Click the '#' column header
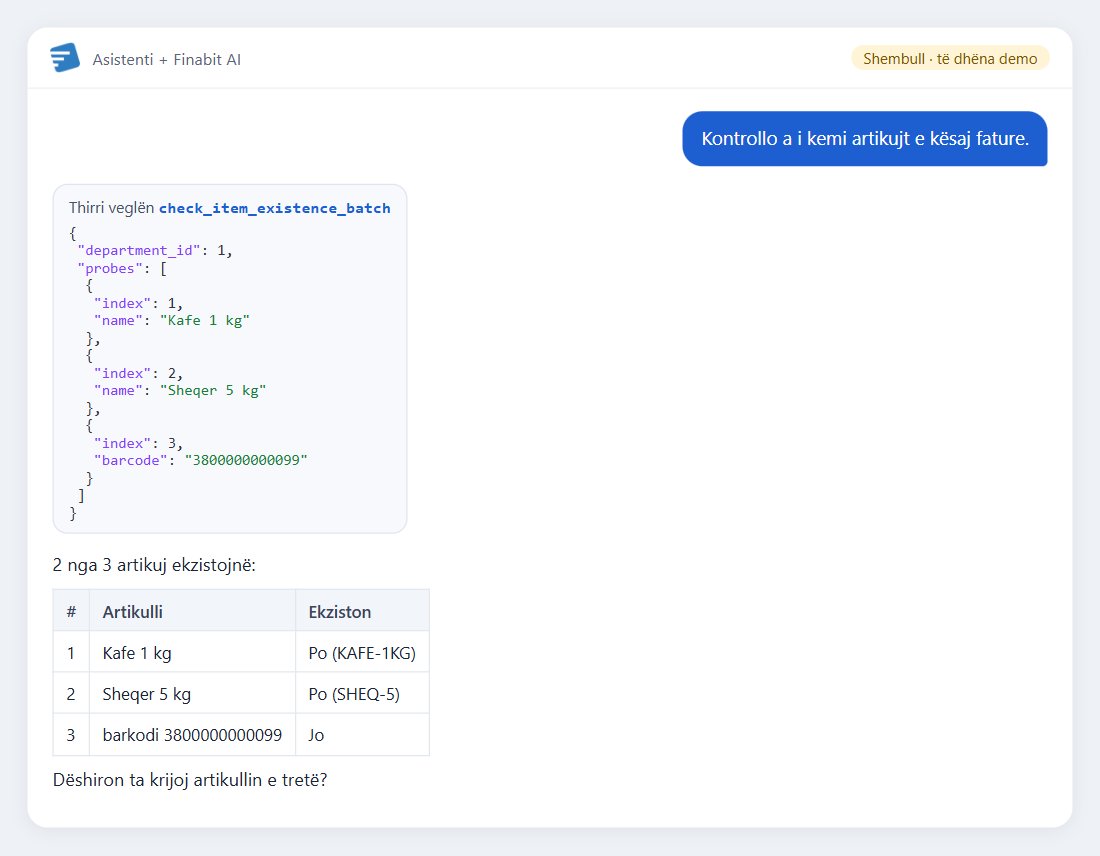1100x856 pixels. 71,611
